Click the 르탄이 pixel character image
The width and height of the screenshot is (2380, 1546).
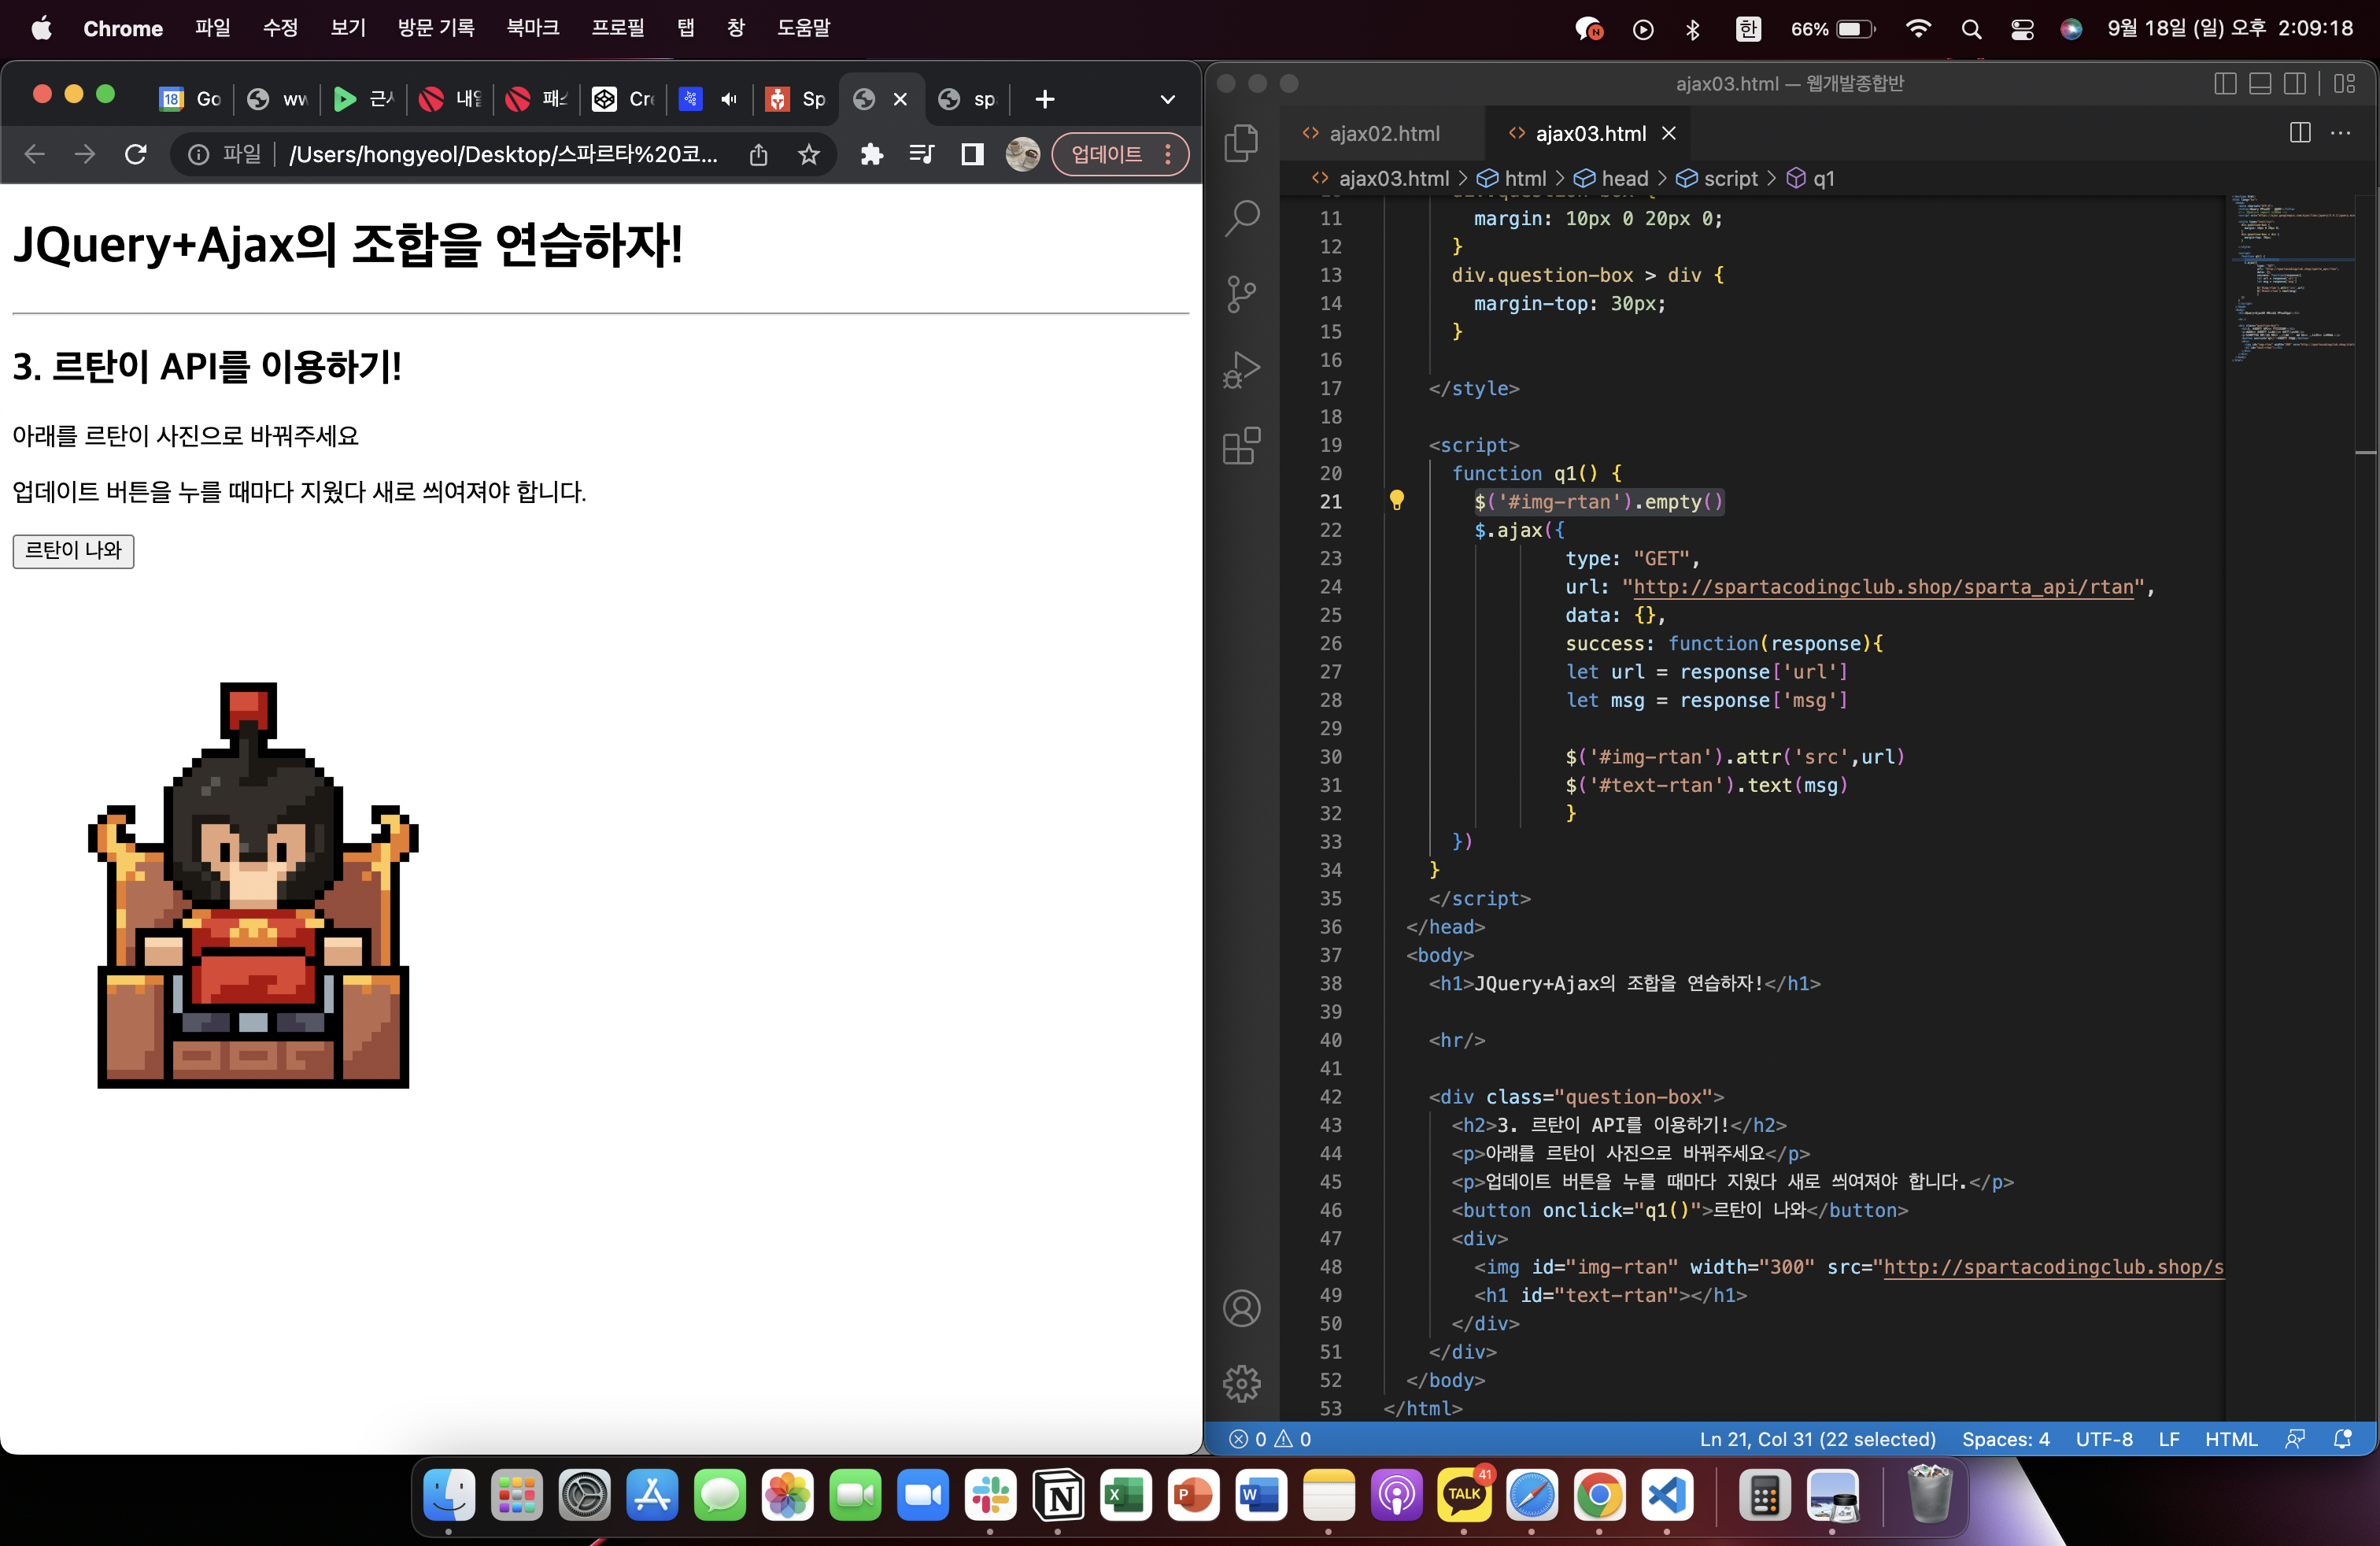point(253,884)
